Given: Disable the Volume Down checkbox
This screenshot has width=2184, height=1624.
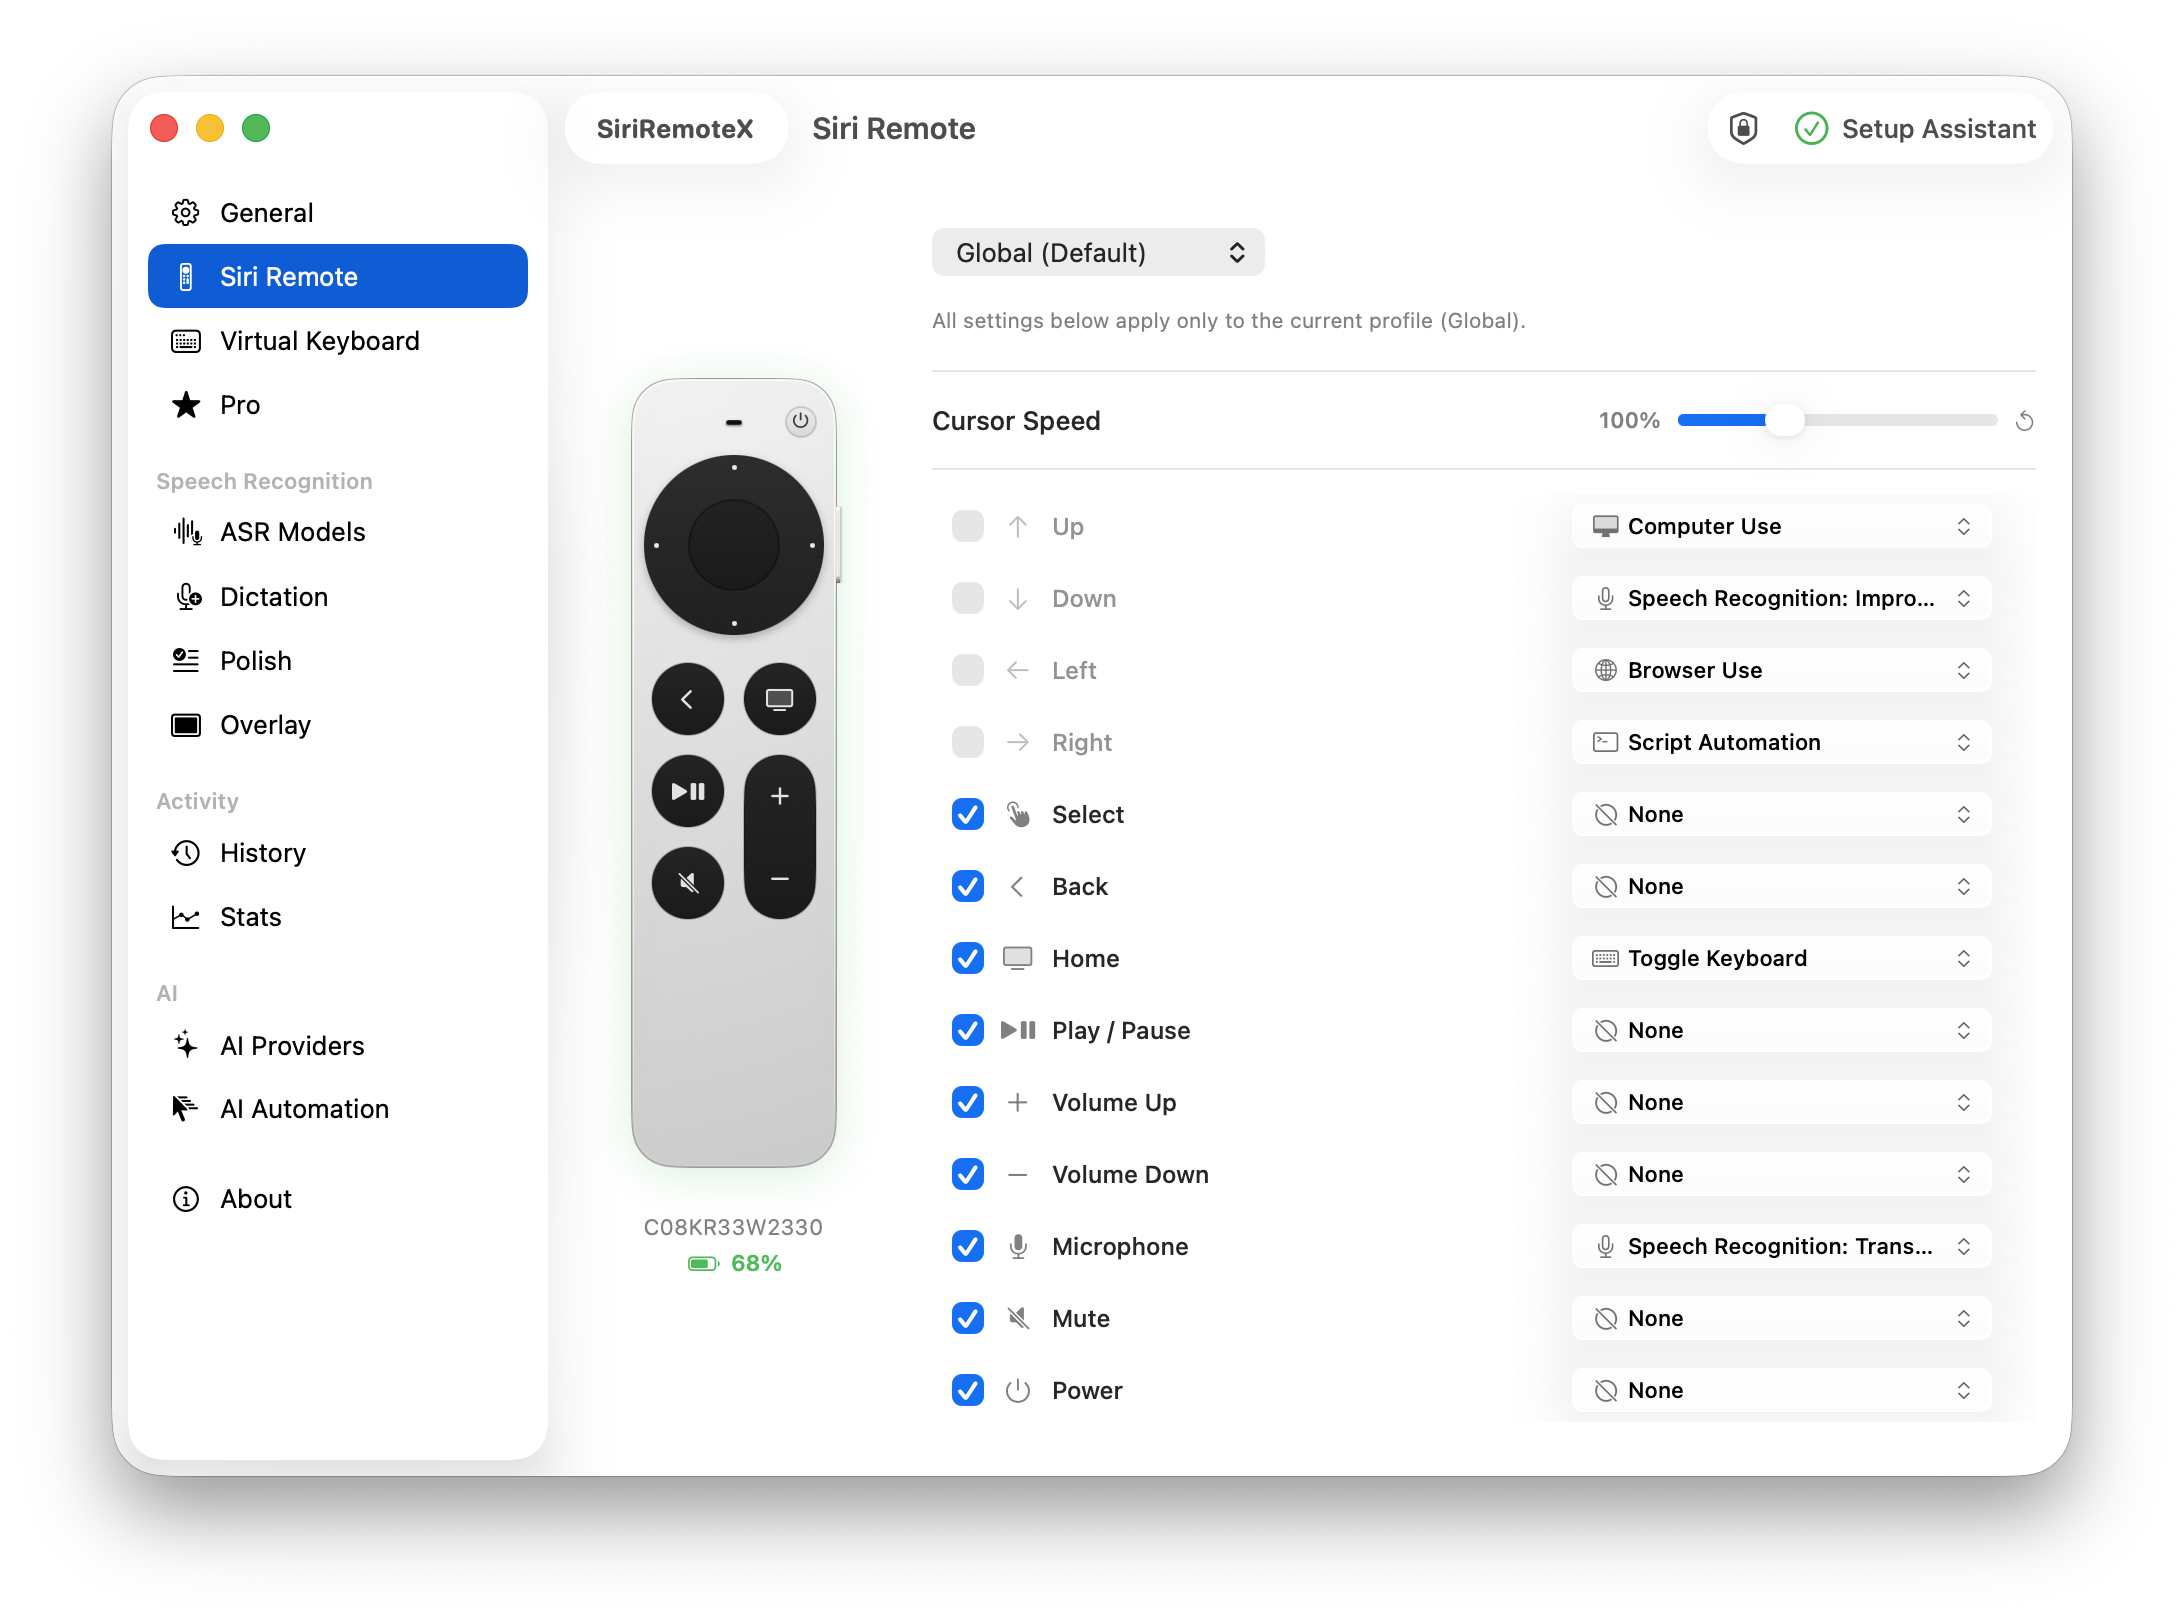Looking at the screenshot, I should [x=968, y=1175].
